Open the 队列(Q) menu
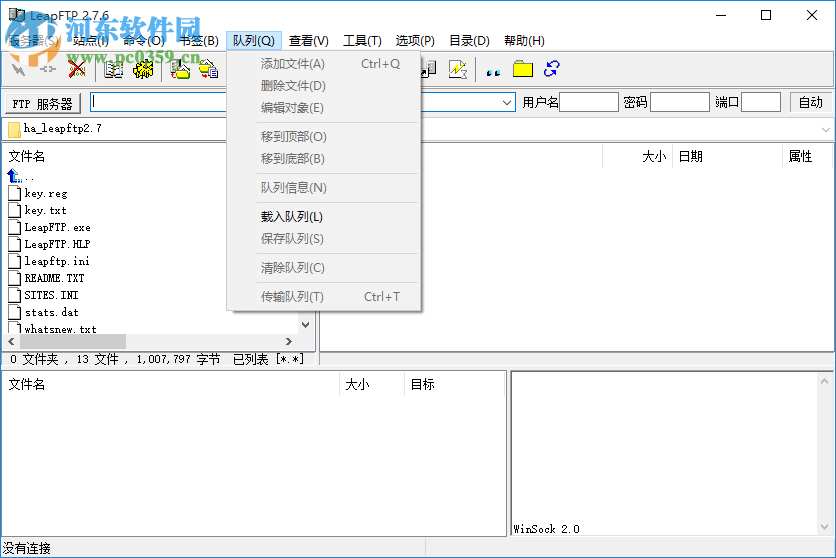The image size is (836, 558). point(253,41)
